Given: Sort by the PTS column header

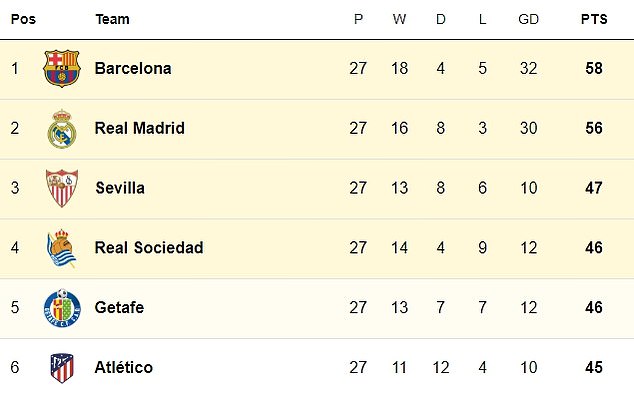Looking at the screenshot, I should tap(594, 19).
